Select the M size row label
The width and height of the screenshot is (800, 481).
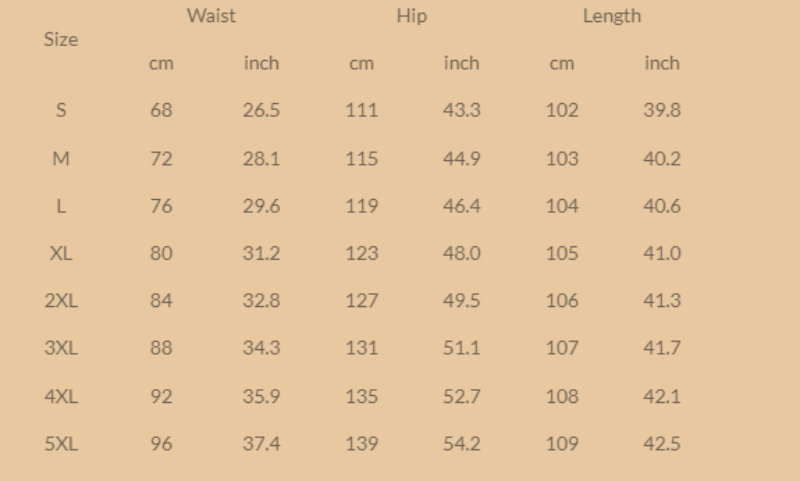pyautogui.click(x=61, y=158)
